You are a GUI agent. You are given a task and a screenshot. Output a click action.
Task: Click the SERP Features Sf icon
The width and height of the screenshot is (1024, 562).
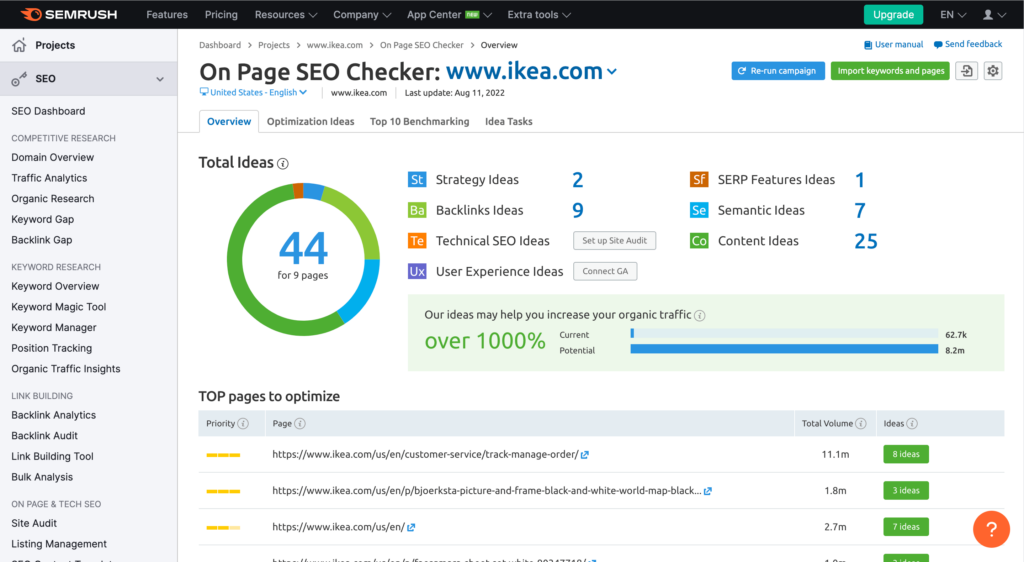(x=699, y=180)
